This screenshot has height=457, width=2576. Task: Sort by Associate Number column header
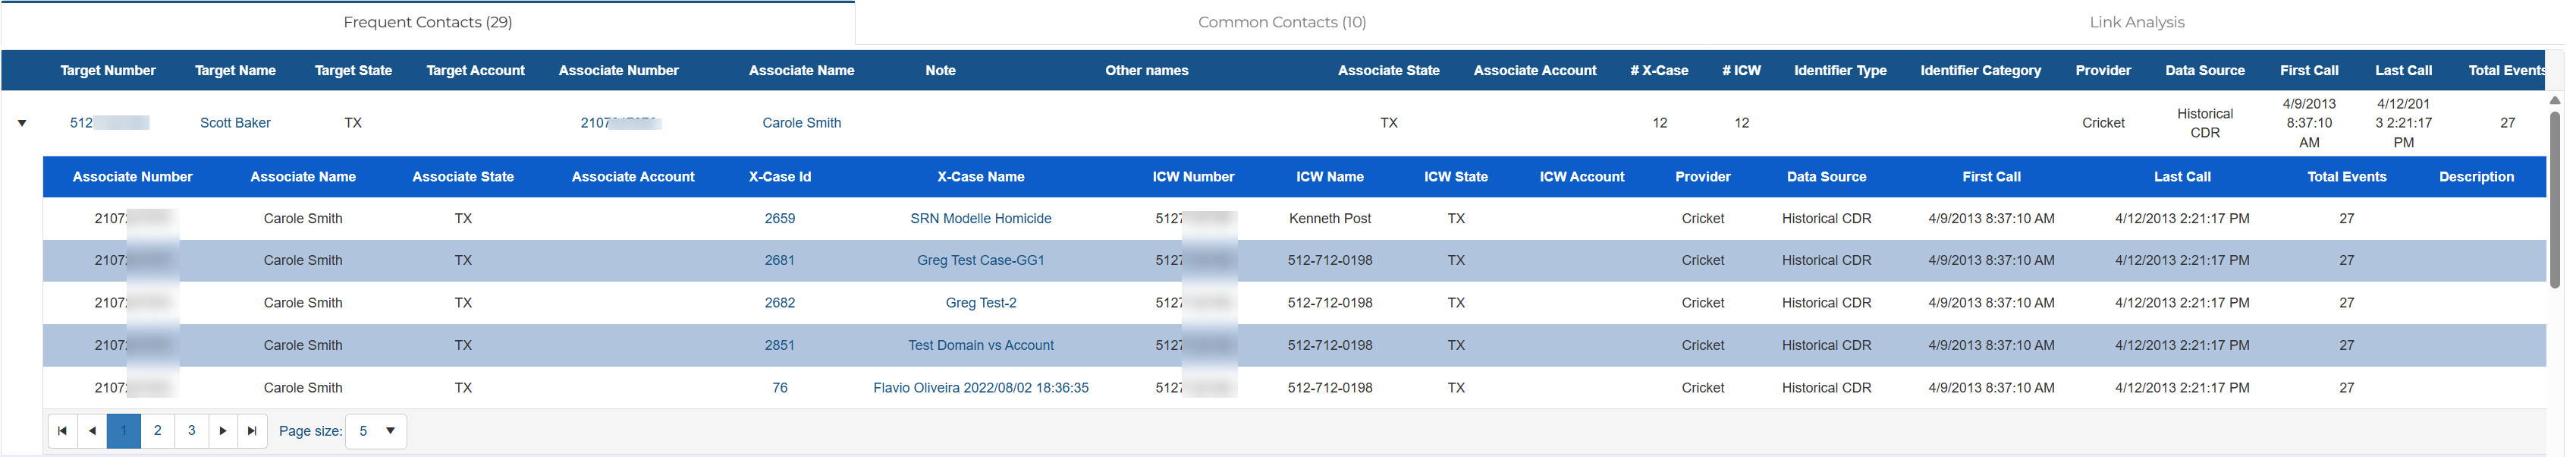coord(618,70)
